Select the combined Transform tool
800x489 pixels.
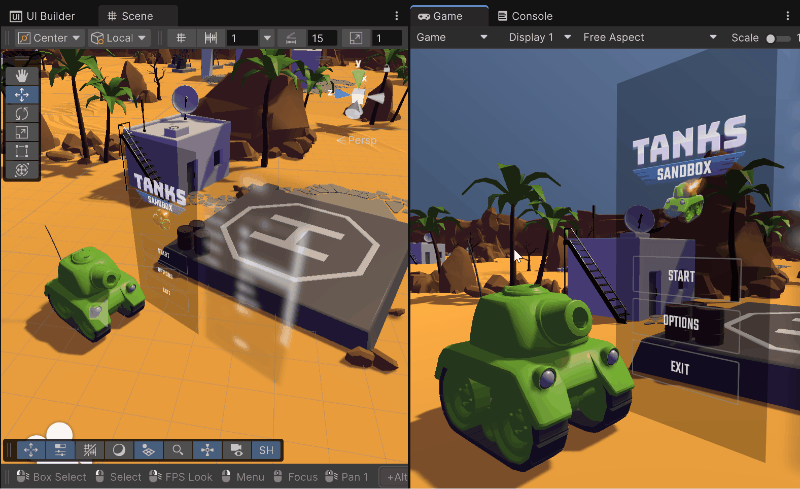coord(22,170)
